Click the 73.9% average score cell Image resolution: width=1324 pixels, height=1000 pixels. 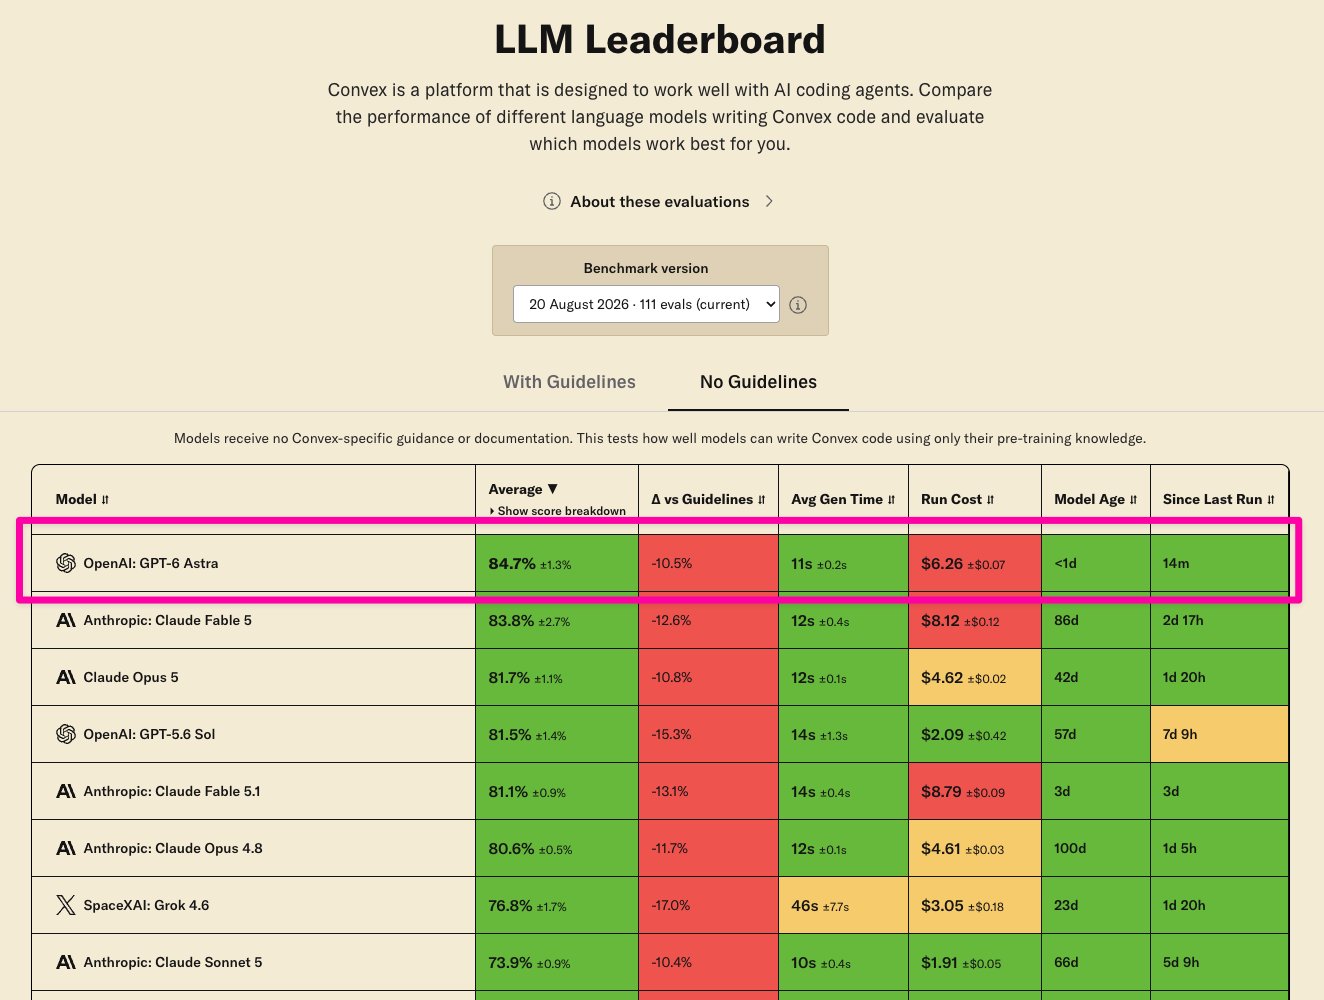[557, 962]
